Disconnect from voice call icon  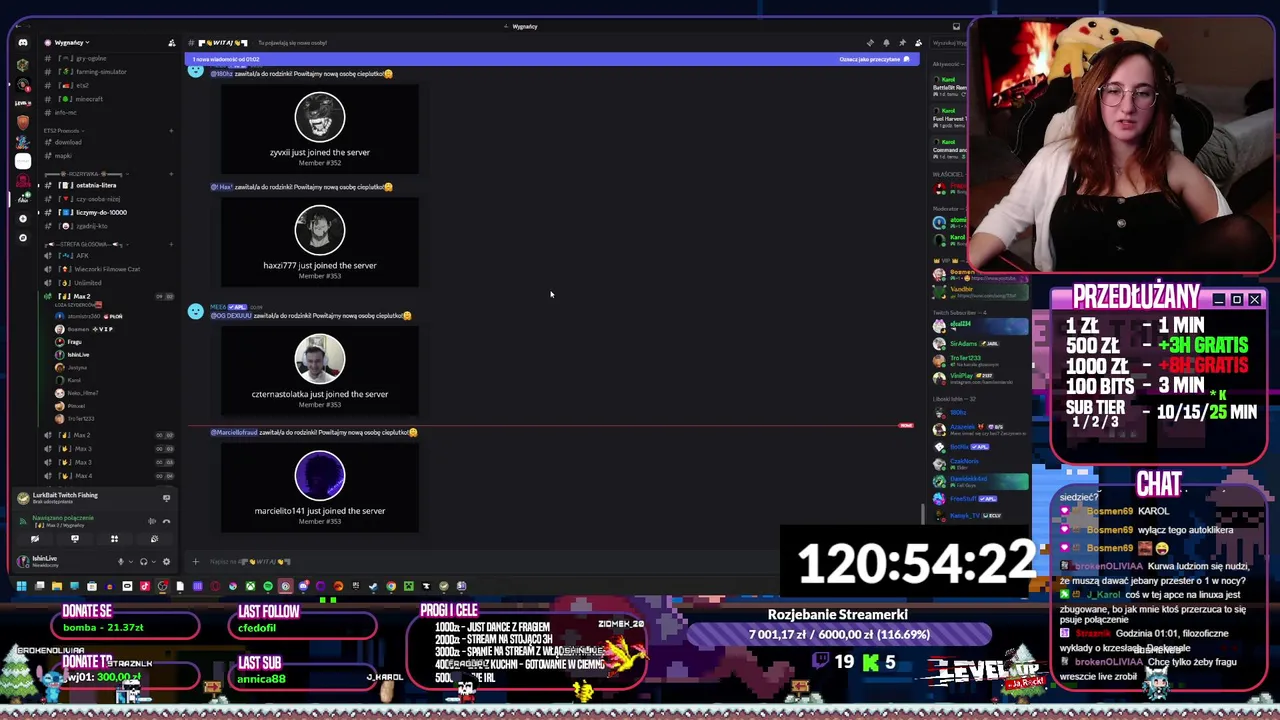tap(166, 521)
